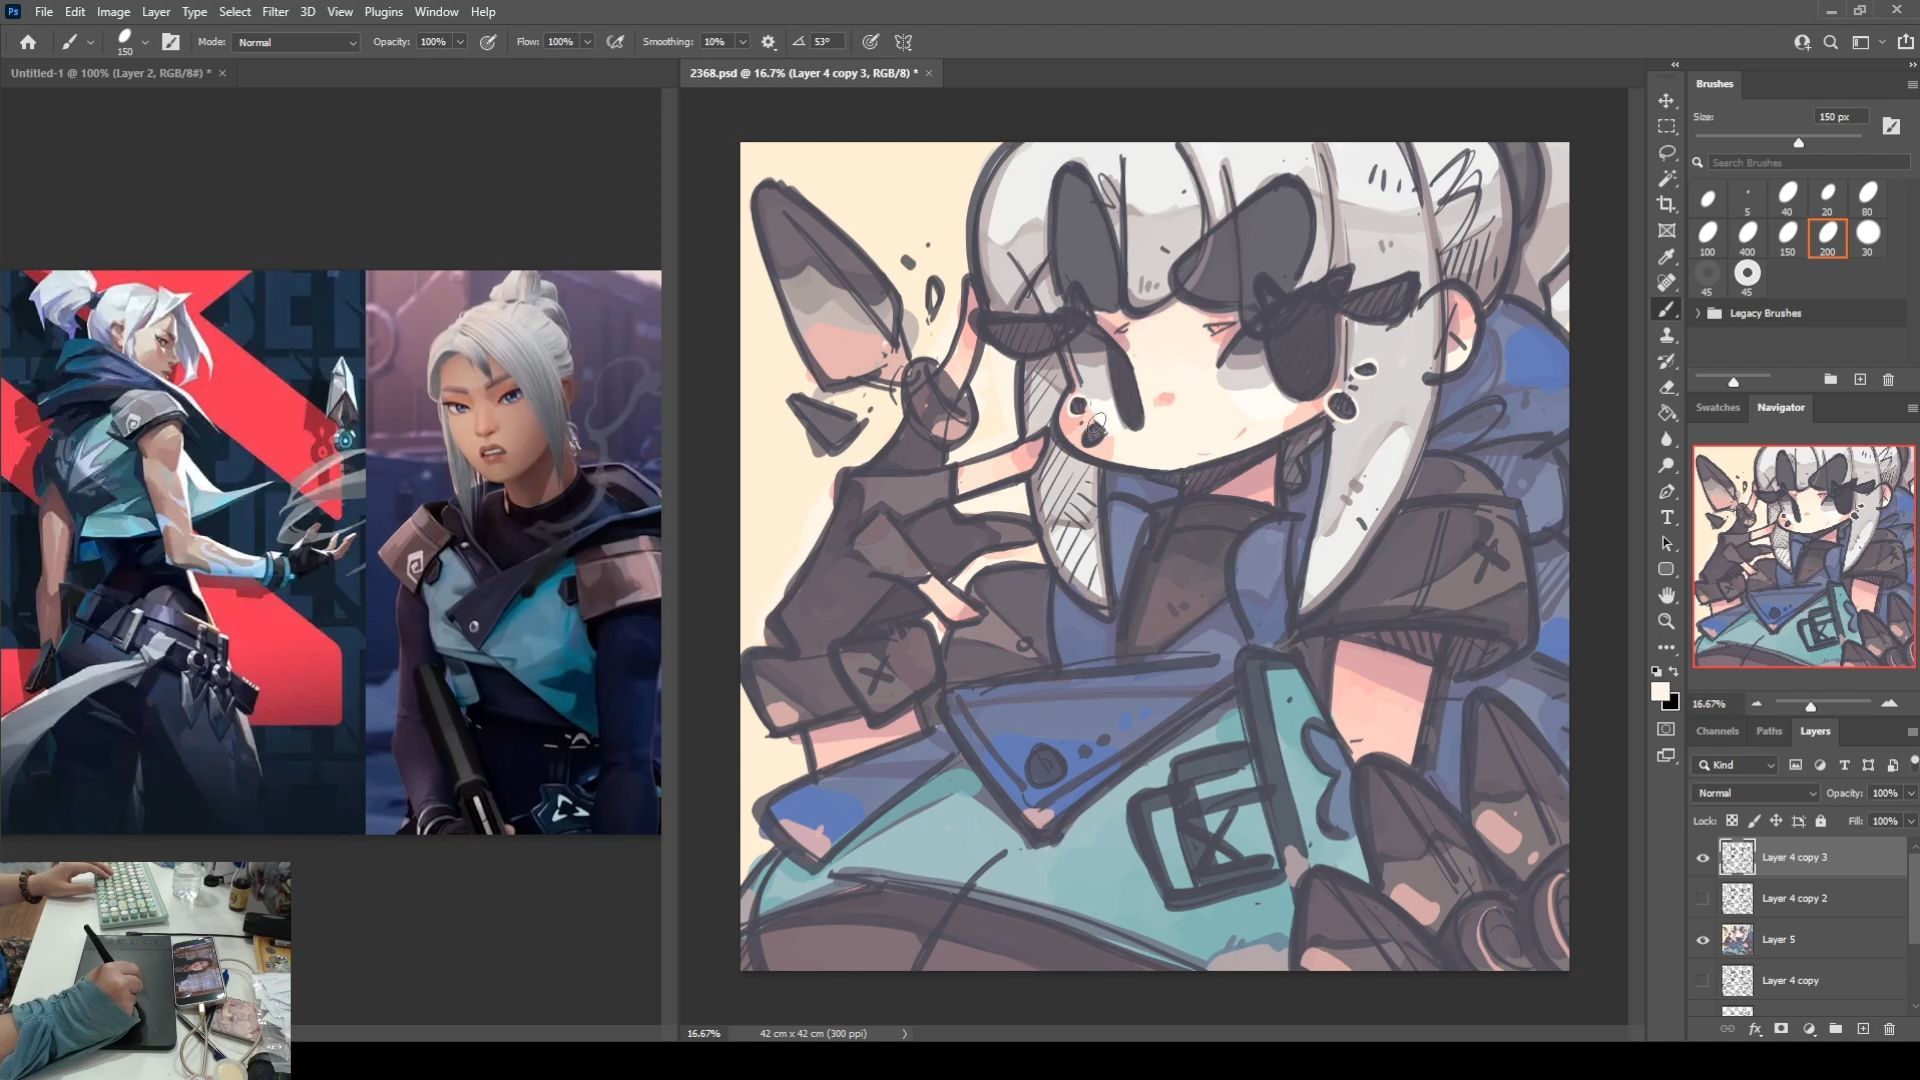The image size is (1920, 1080).
Task: Select the Blur tool
Action: click(x=1666, y=440)
